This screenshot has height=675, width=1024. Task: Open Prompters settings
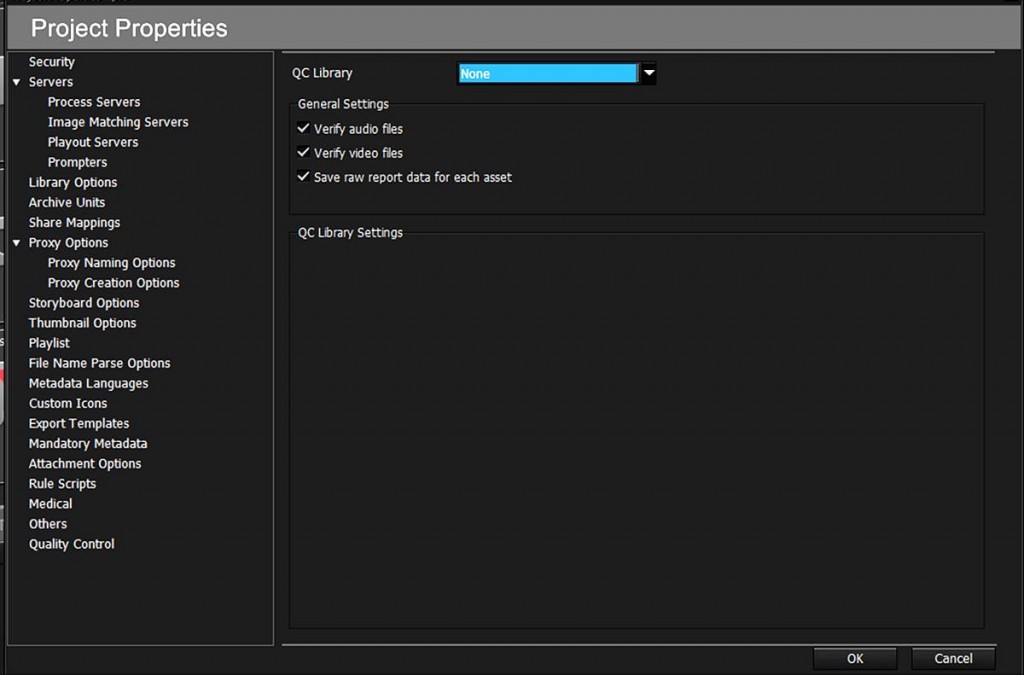tap(77, 163)
